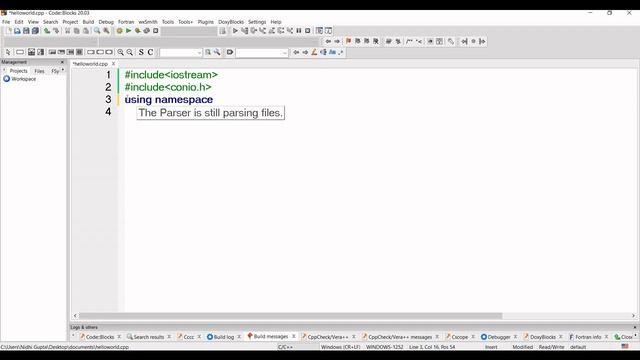Click the debugger Break pause icon
The height and width of the screenshot is (360, 640).
click(299, 31)
